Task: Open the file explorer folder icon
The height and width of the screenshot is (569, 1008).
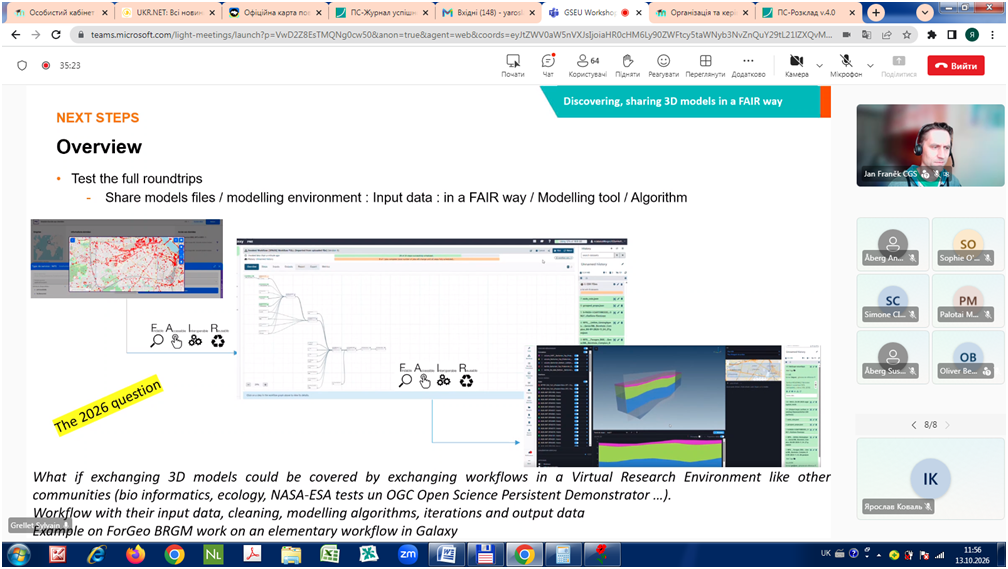Action: click(x=291, y=554)
